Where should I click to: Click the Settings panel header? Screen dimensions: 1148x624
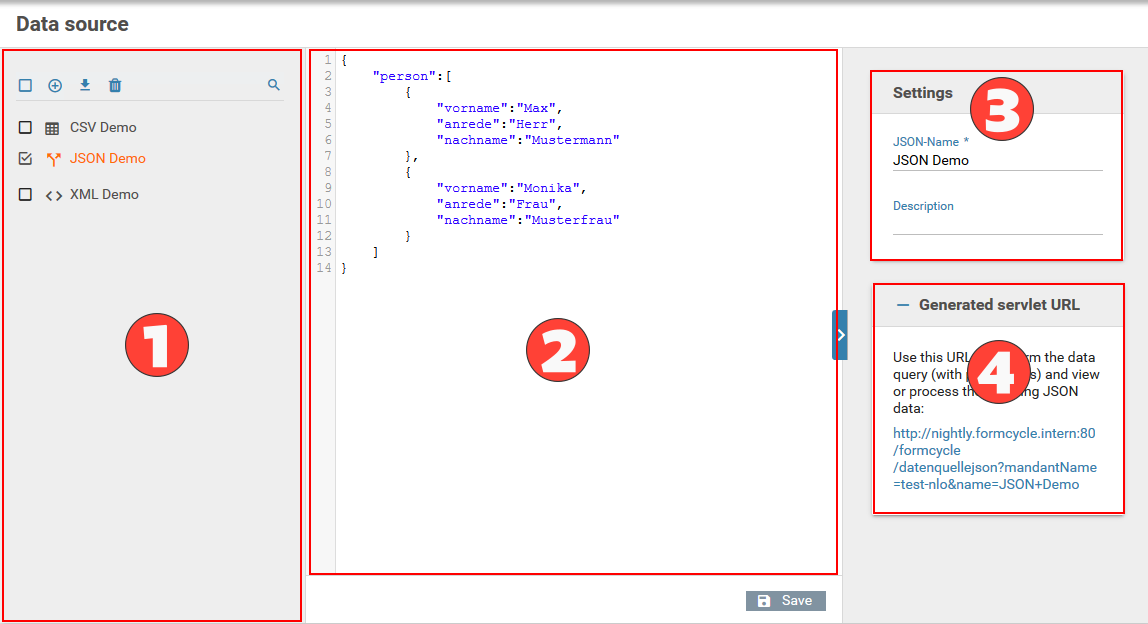(x=922, y=93)
